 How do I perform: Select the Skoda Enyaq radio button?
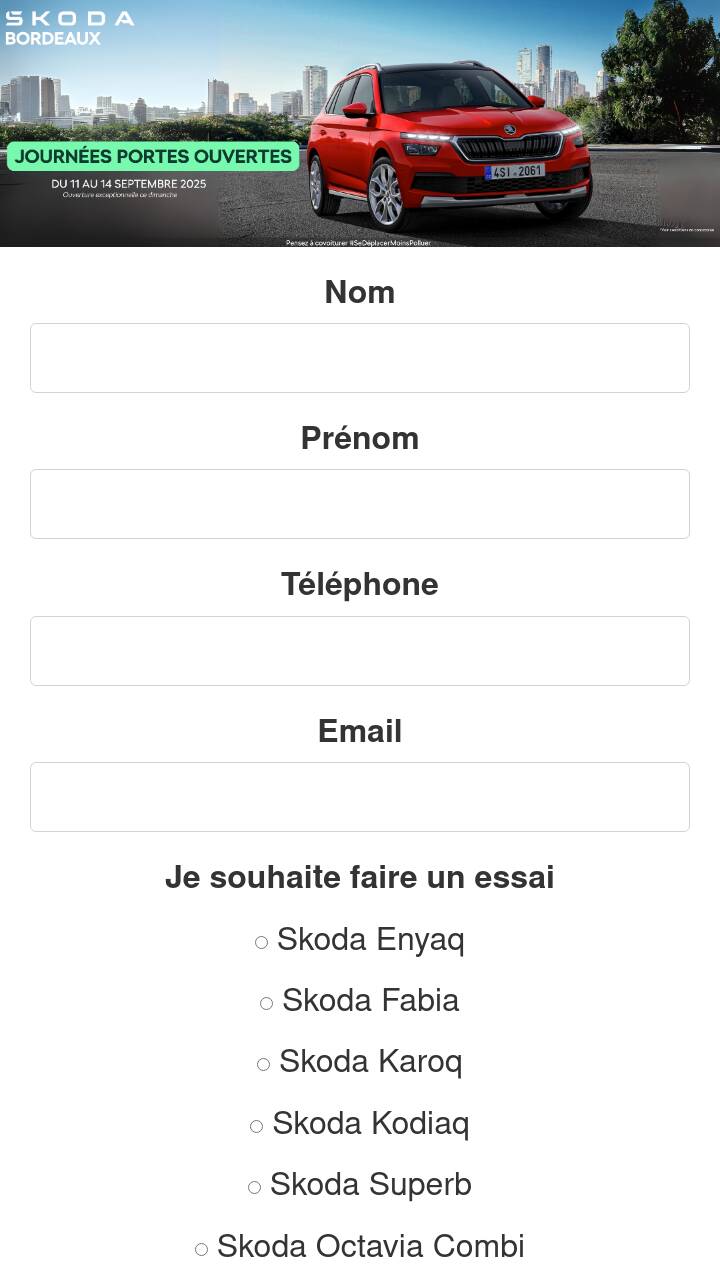[x=262, y=942]
